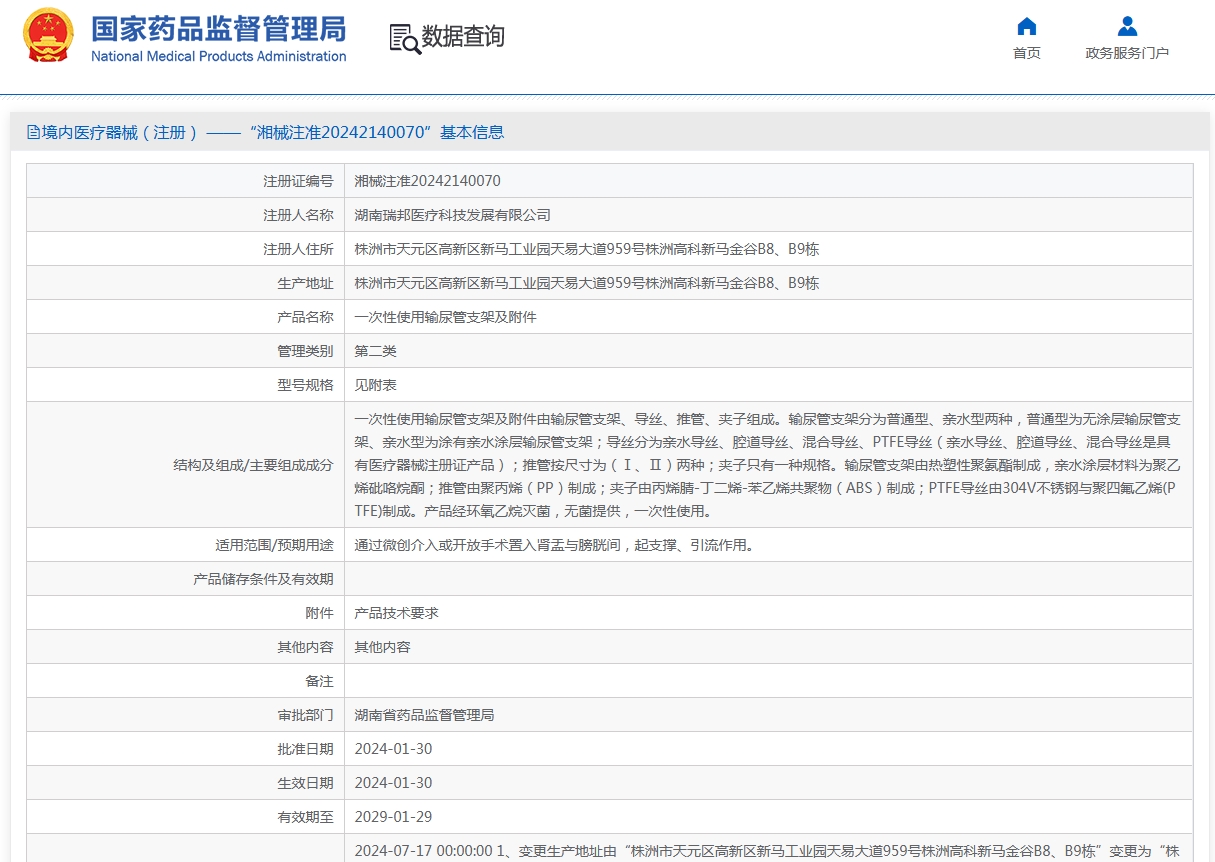
Task: Click the 生产地址 address value
Action: coord(587,283)
